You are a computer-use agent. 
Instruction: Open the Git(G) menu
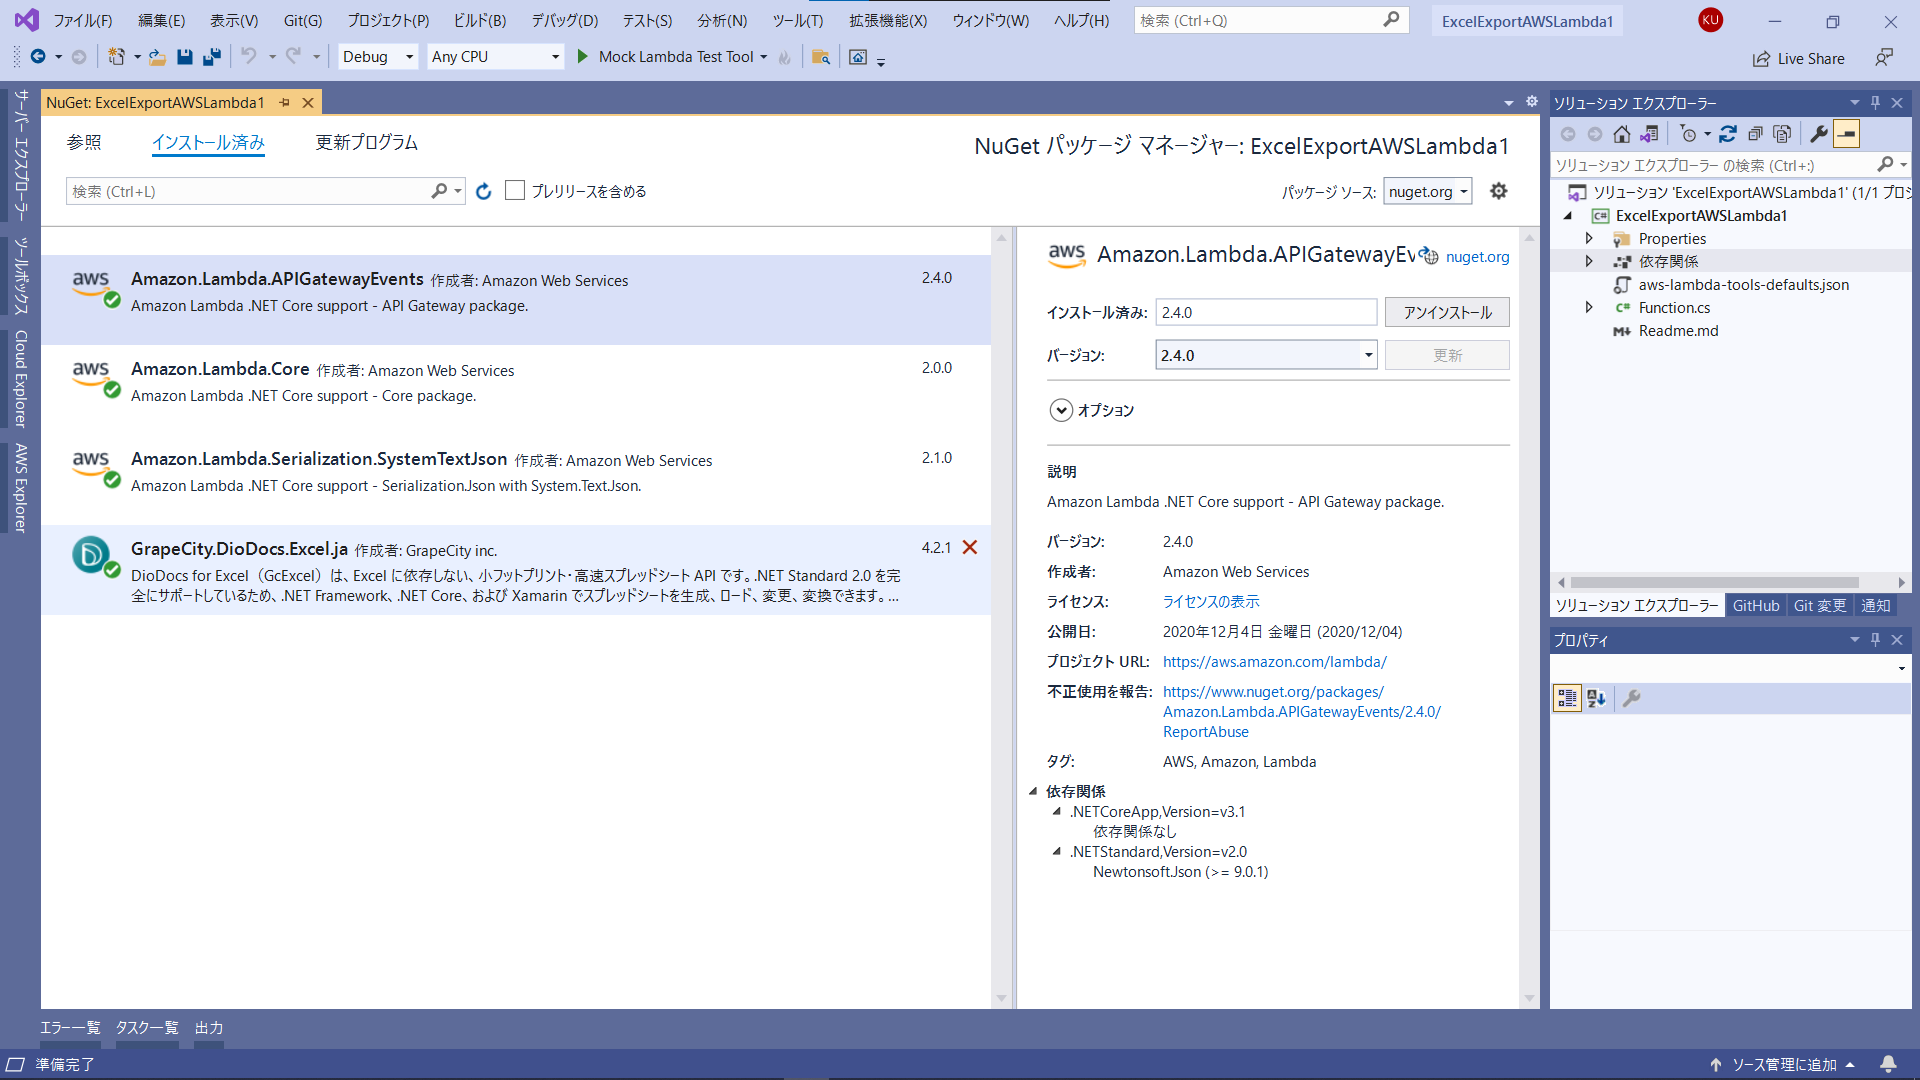click(x=303, y=20)
